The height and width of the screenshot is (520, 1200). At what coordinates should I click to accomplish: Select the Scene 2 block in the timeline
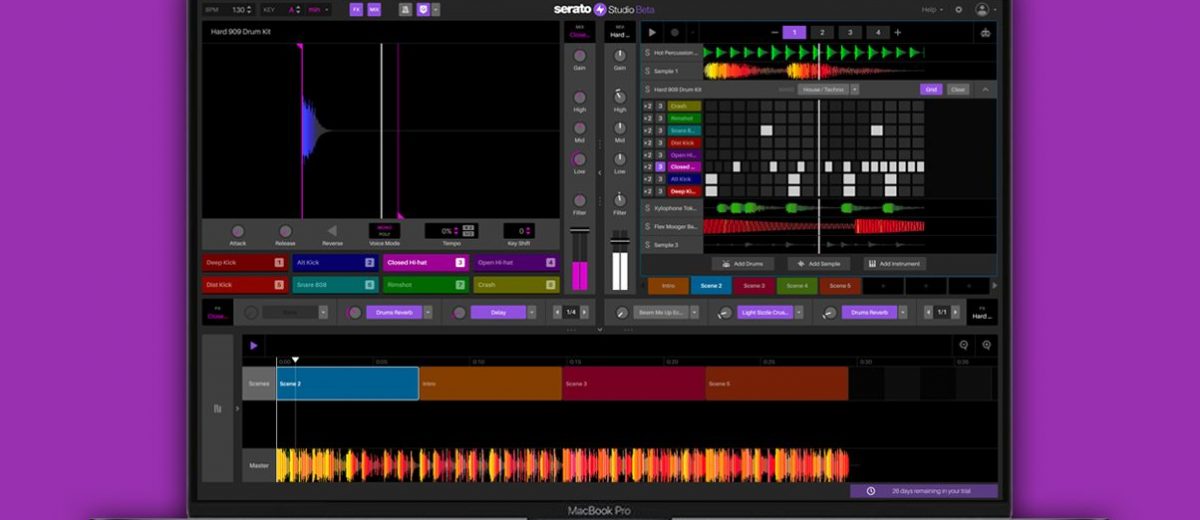(347, 383)
